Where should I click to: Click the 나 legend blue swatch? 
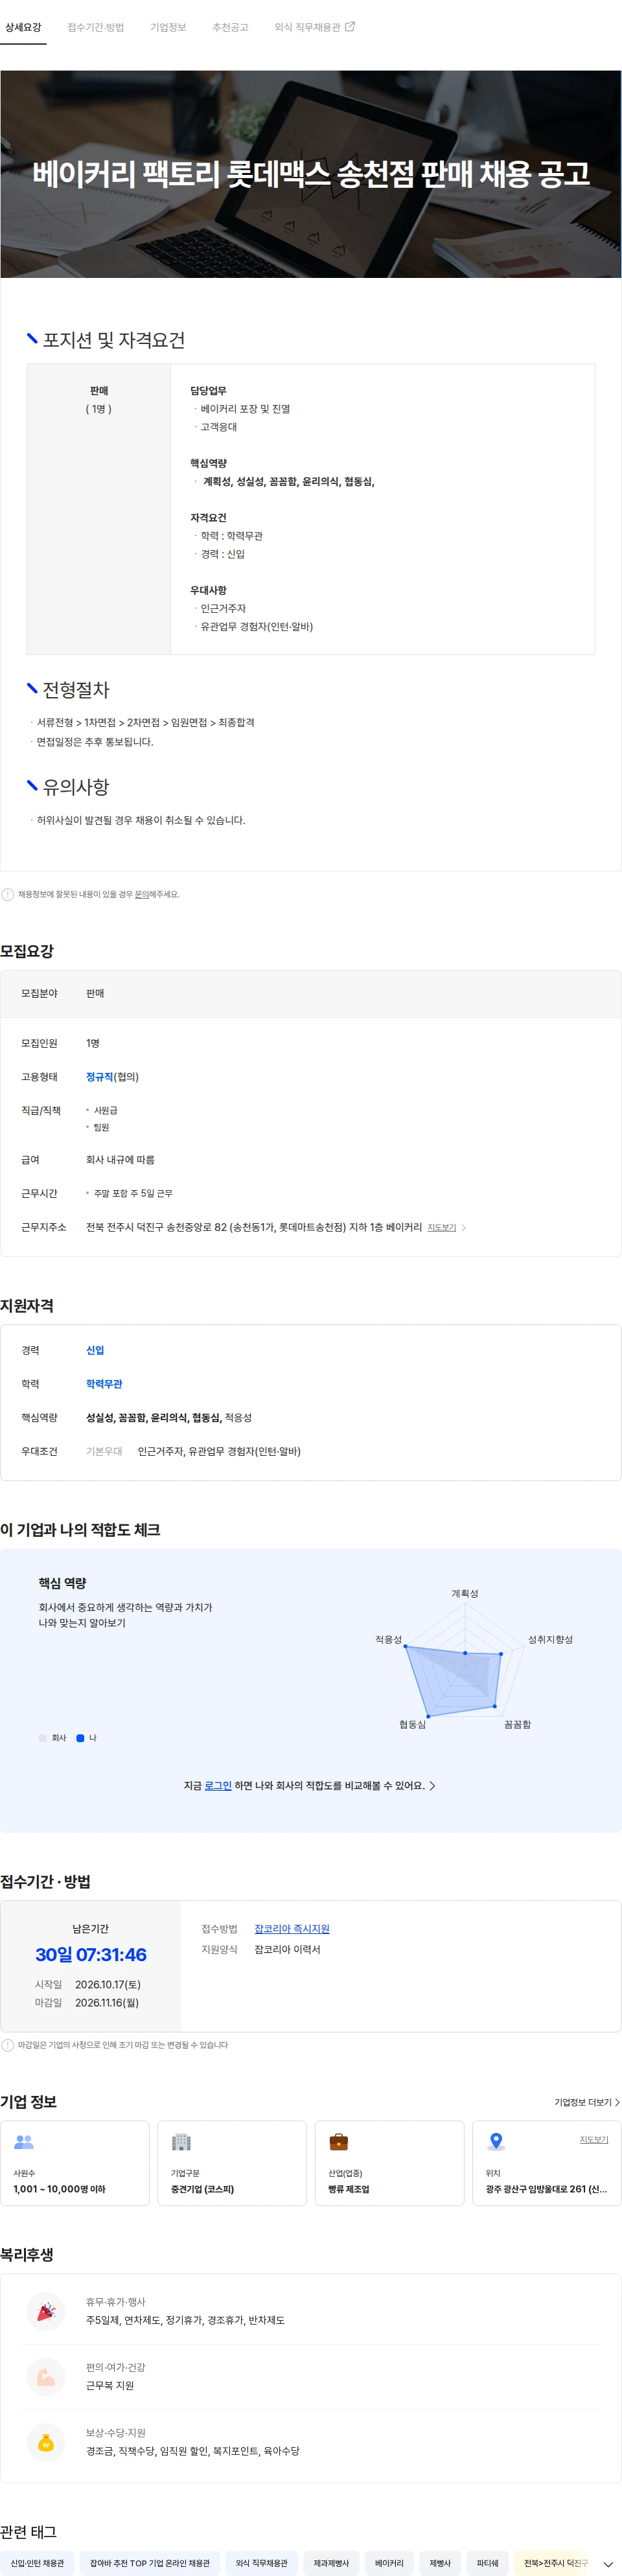(x=80, y=1738)
